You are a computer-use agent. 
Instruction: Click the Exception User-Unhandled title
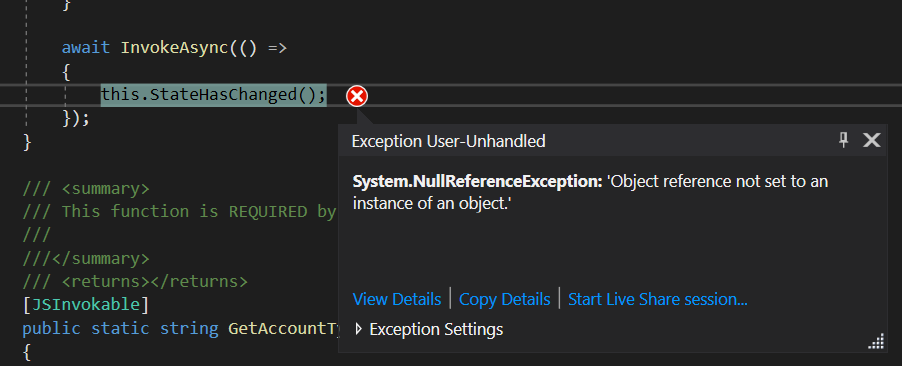pos(449,141)
